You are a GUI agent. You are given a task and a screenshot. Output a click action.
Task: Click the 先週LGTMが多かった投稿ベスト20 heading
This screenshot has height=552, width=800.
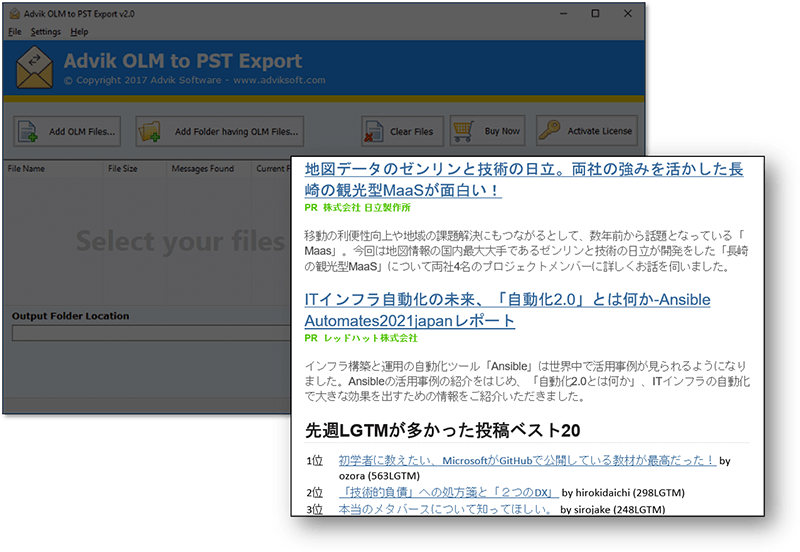442,431
